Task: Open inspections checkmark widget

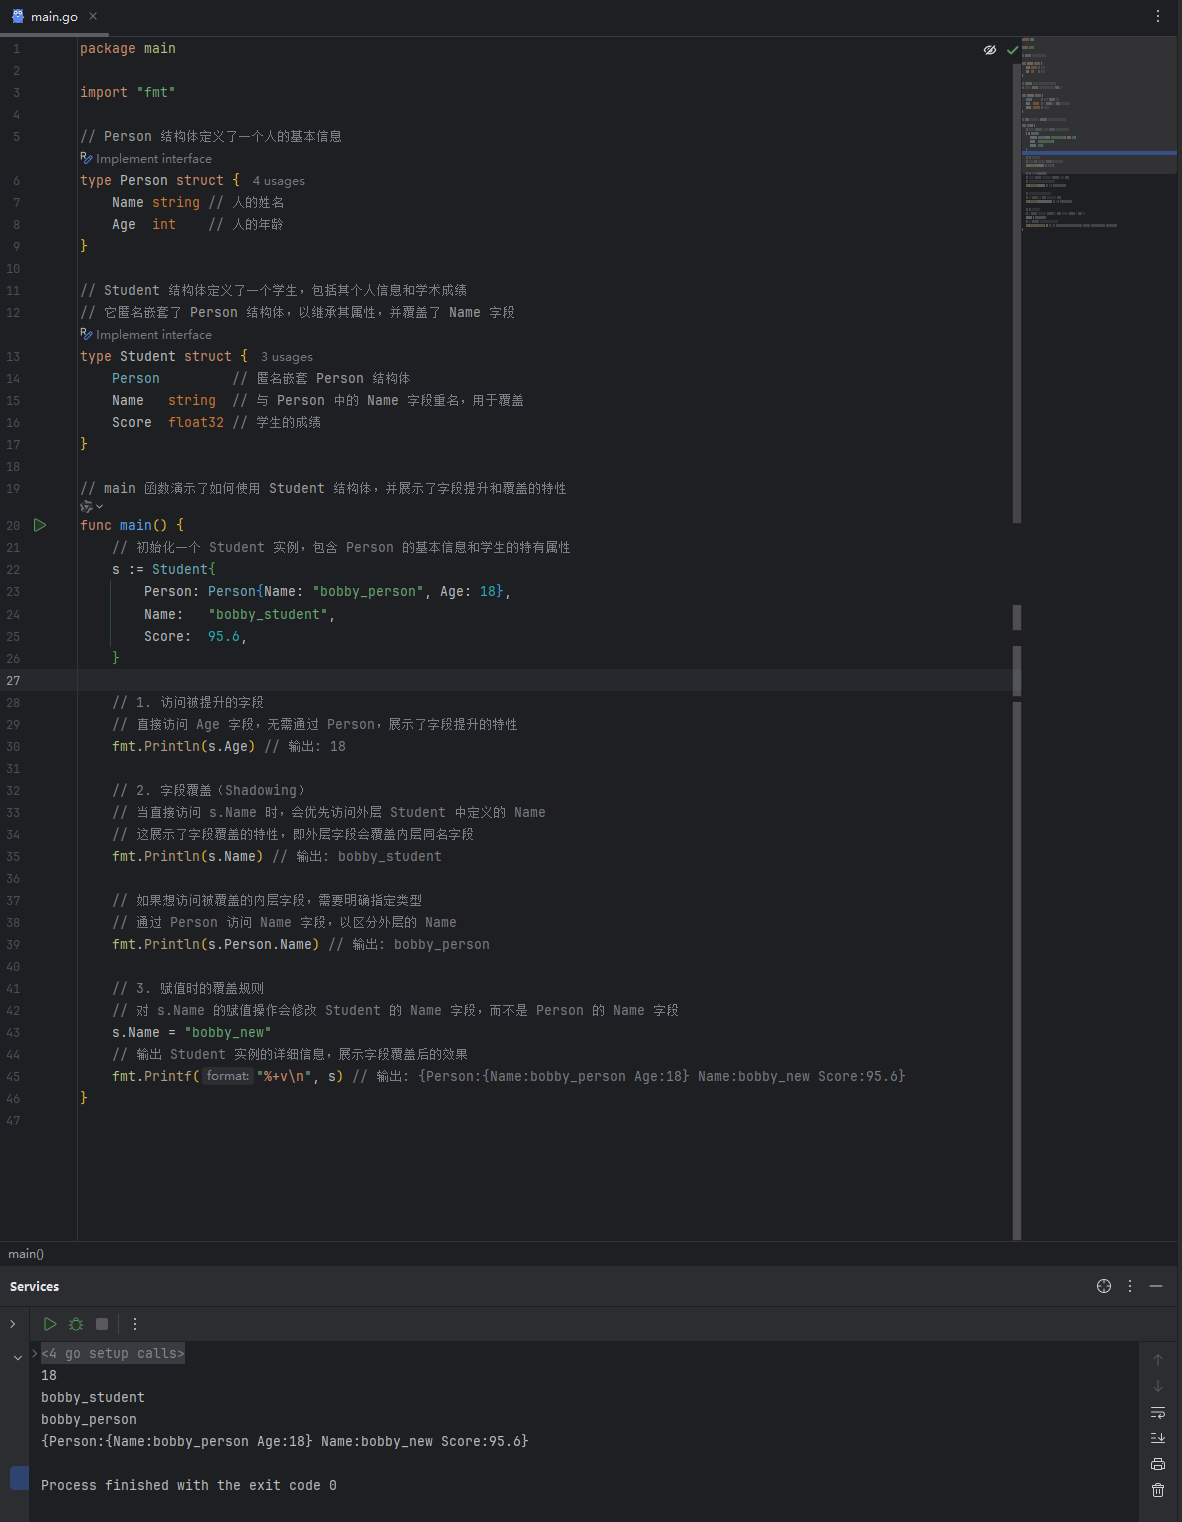Action: (x=1012, y=49)
